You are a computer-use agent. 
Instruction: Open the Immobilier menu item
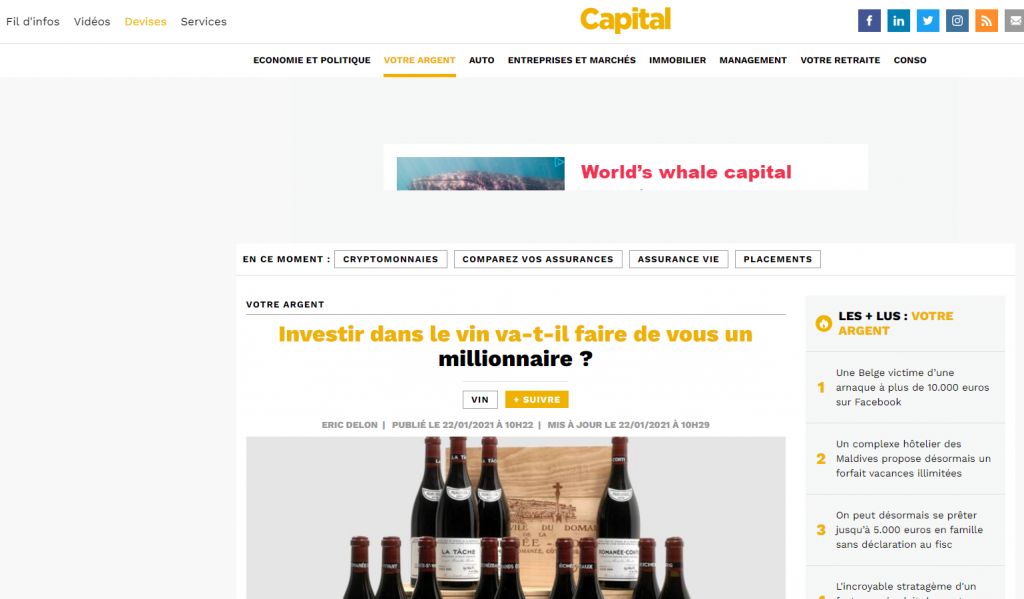677,60
